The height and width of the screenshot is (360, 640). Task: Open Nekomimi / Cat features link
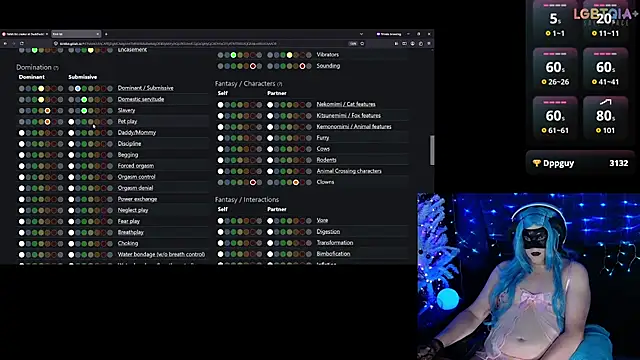point(346,104)
